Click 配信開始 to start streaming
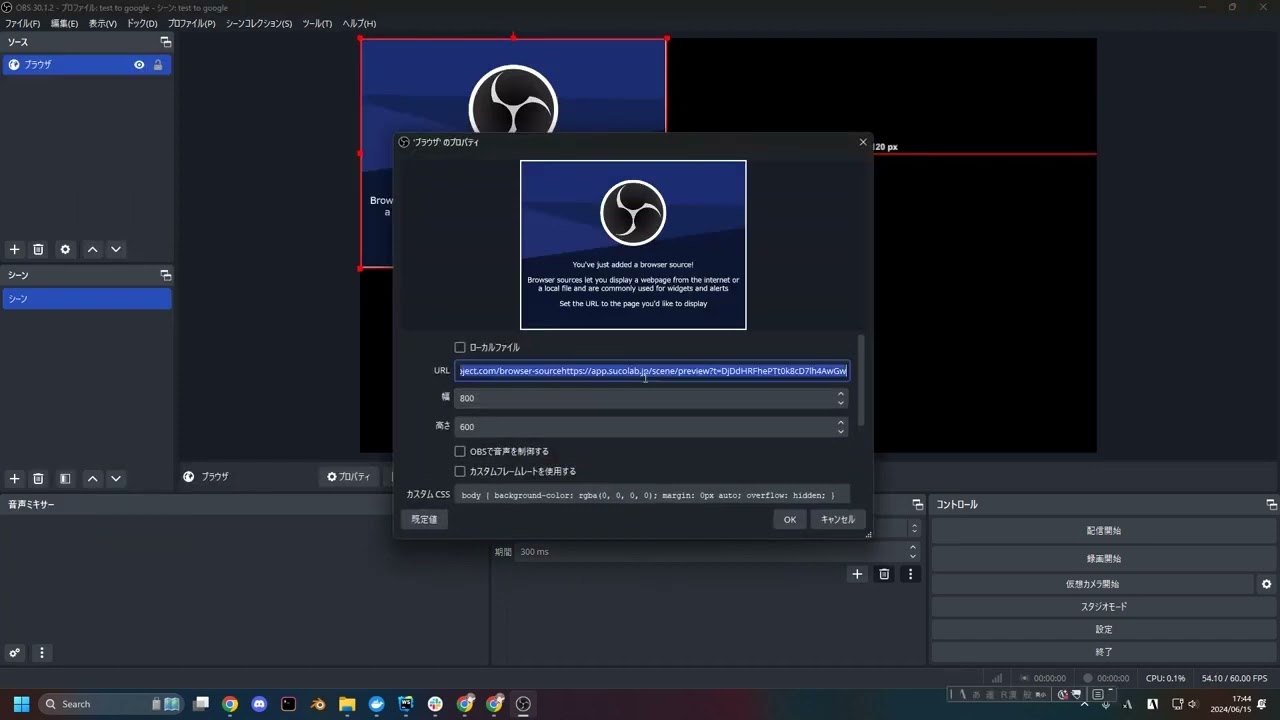 click(1104, 531)
